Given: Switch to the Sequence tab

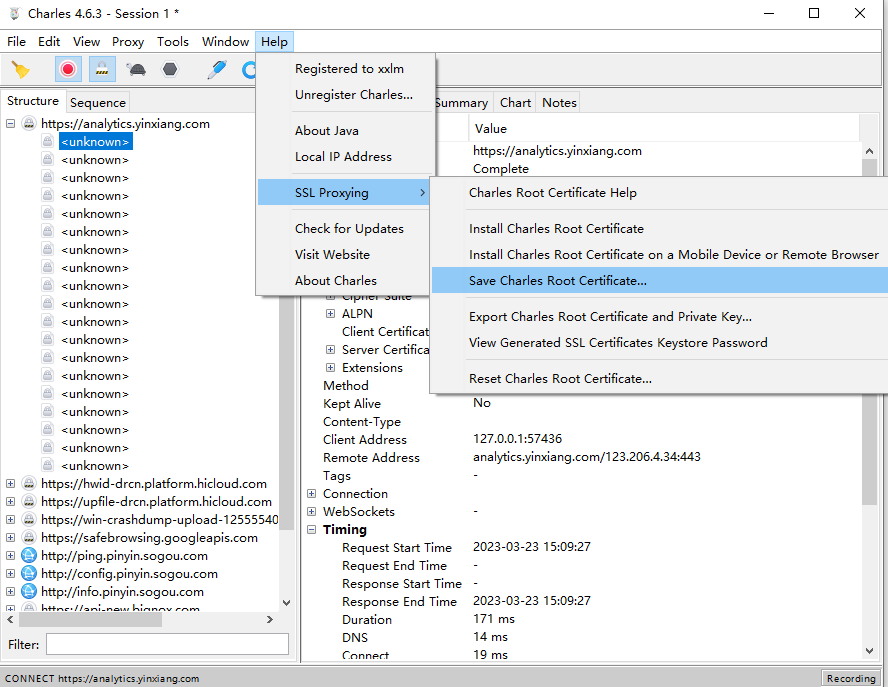Looking at the screenshot, I should click(97, 103).
